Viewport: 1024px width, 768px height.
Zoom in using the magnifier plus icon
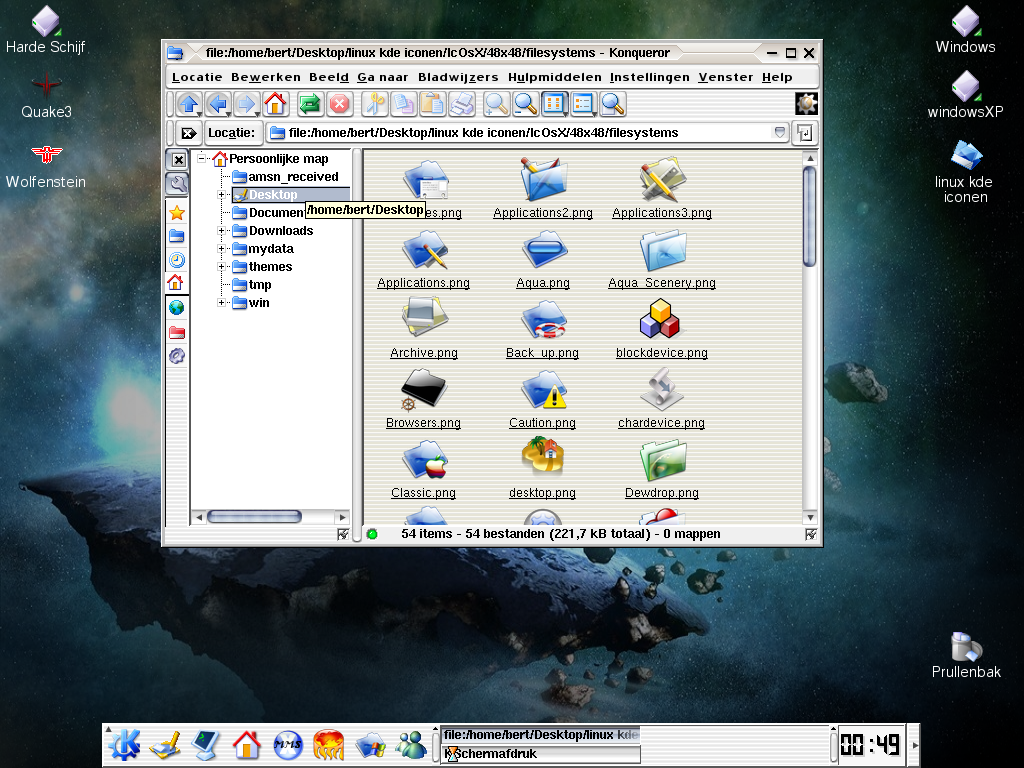[496, 104]
